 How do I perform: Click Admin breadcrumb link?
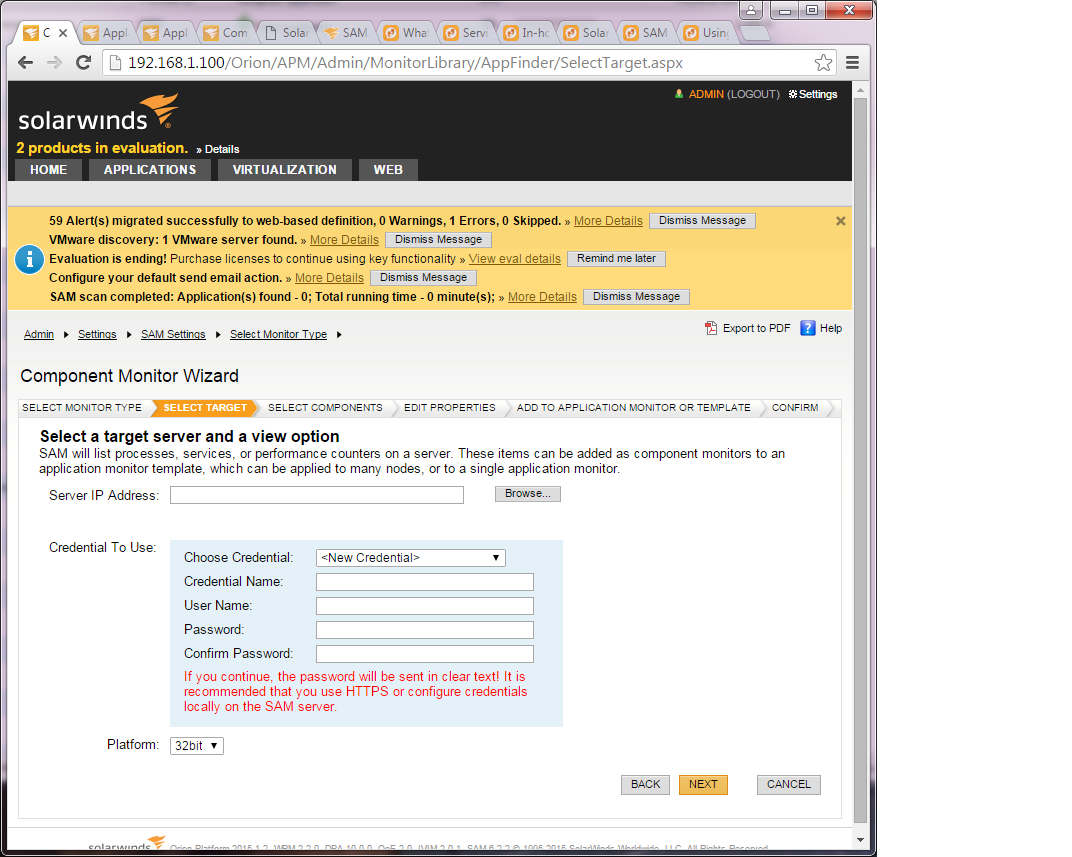(x=39, y=334)
